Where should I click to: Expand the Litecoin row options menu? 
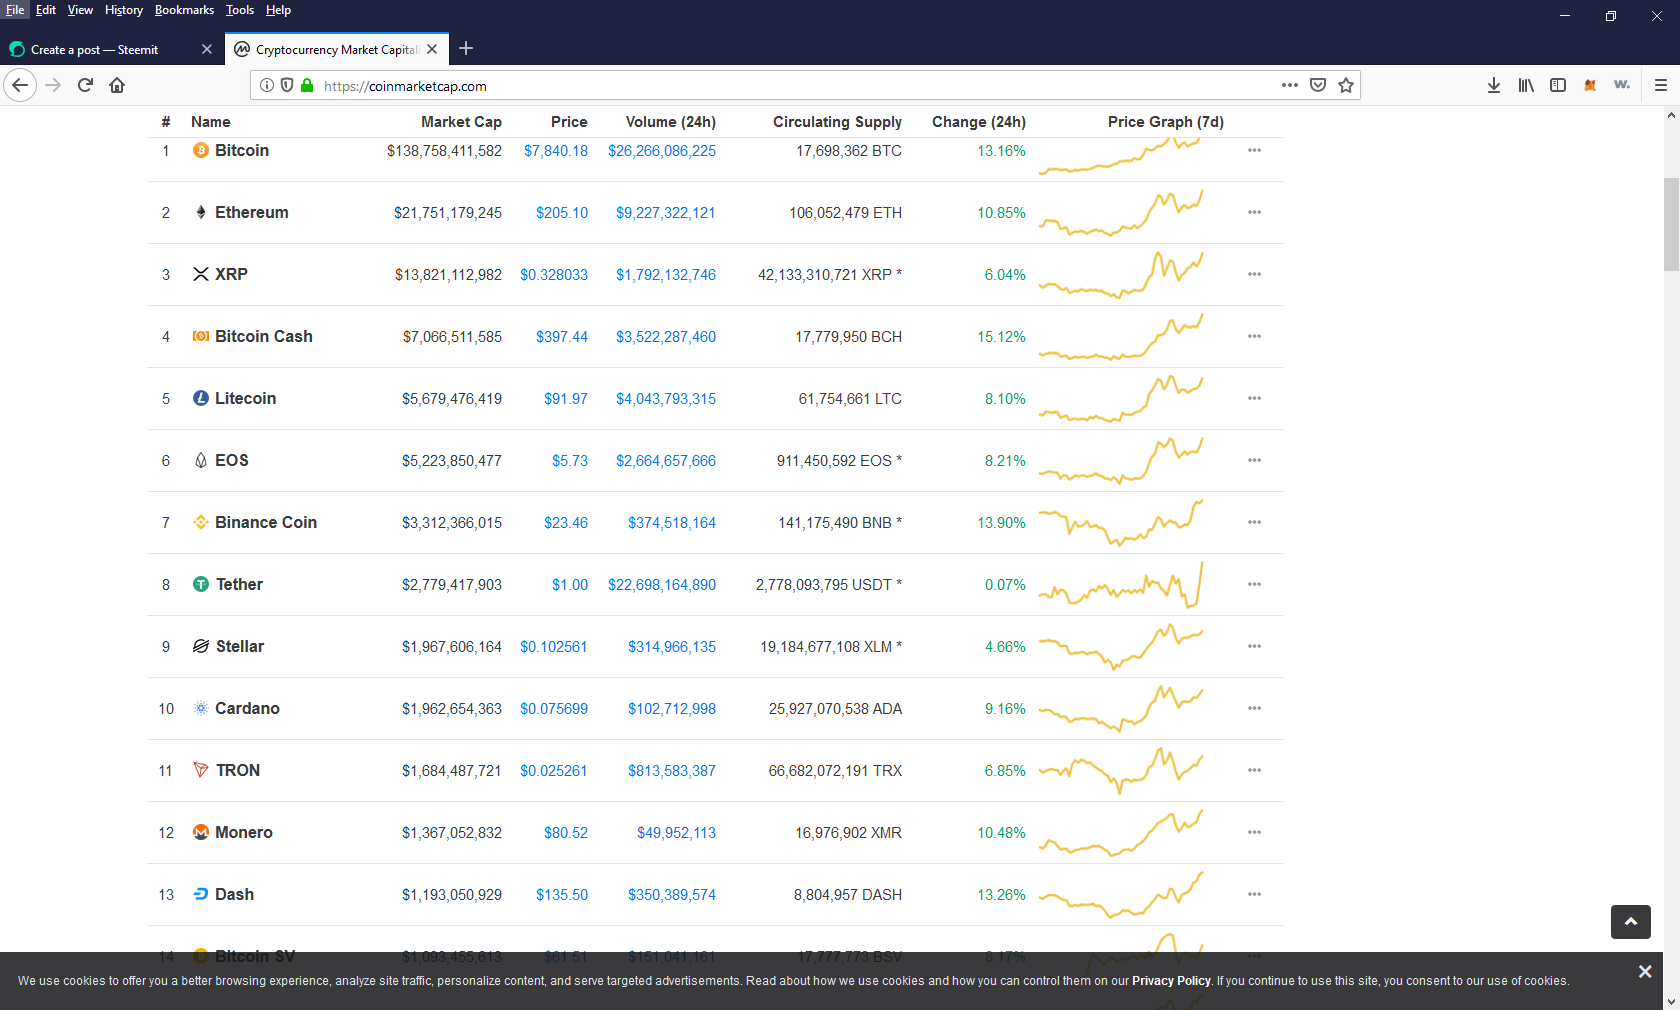[1254, 398]
